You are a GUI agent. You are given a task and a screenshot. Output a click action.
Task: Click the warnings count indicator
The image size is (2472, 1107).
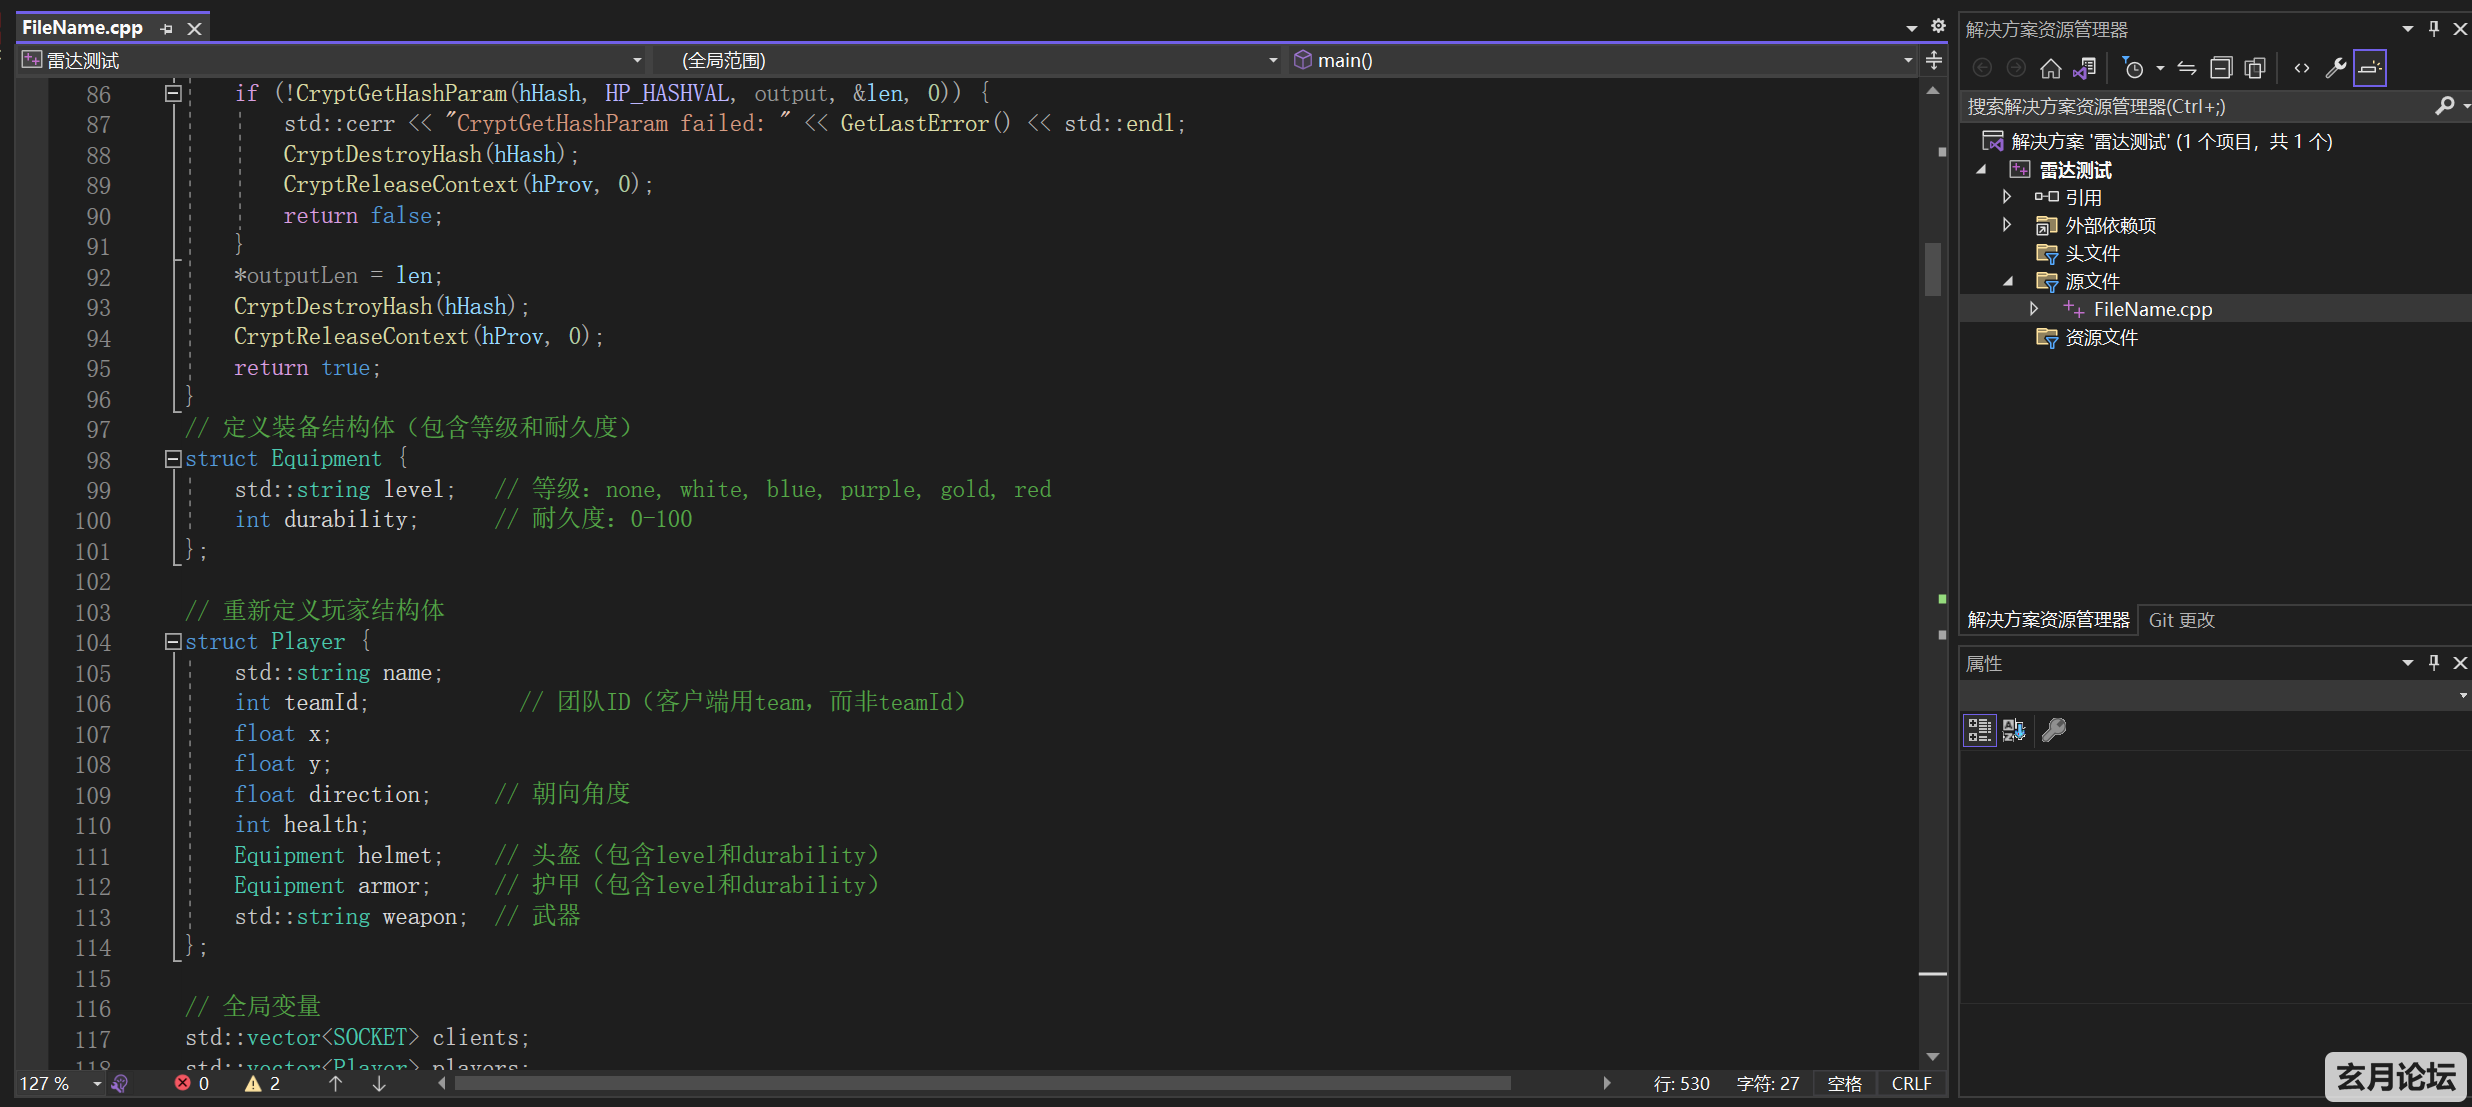click(x=262, y=1084)
